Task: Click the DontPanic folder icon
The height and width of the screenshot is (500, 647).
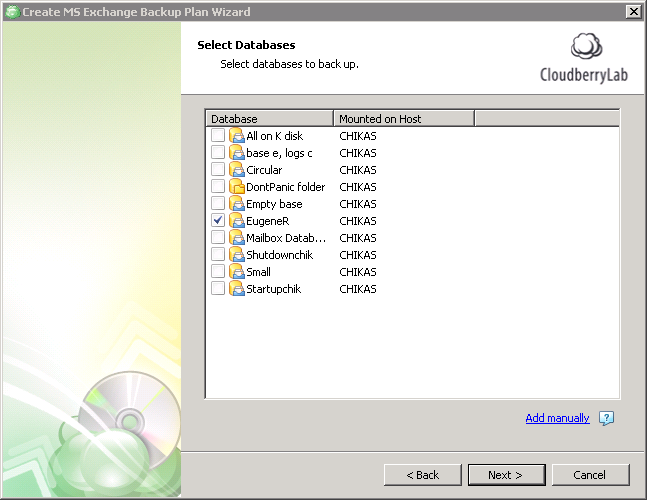Action: coord(237,186)
